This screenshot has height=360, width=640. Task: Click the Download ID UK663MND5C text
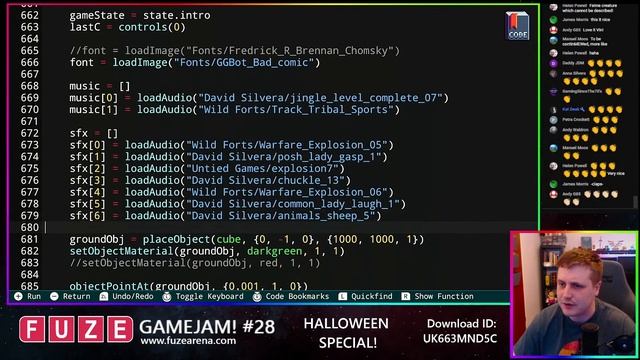(x=460, y=331)
